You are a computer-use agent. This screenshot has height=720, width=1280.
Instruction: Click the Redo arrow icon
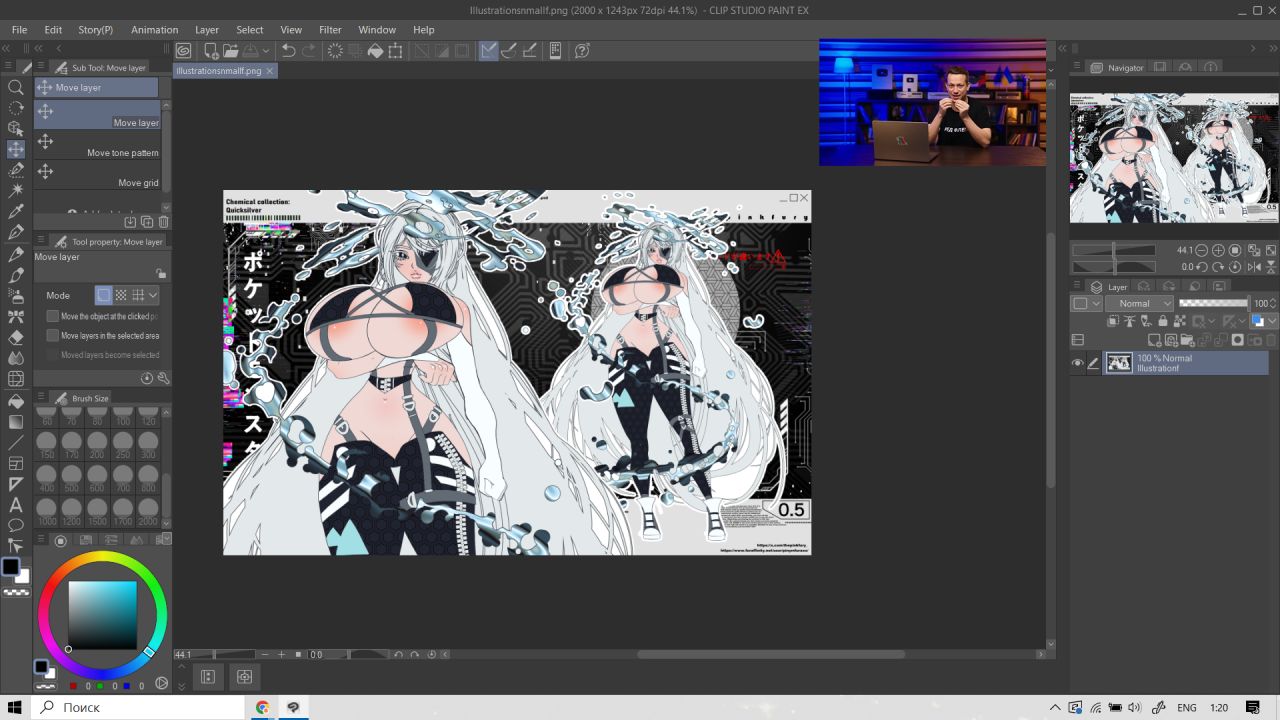coord(309,51)
